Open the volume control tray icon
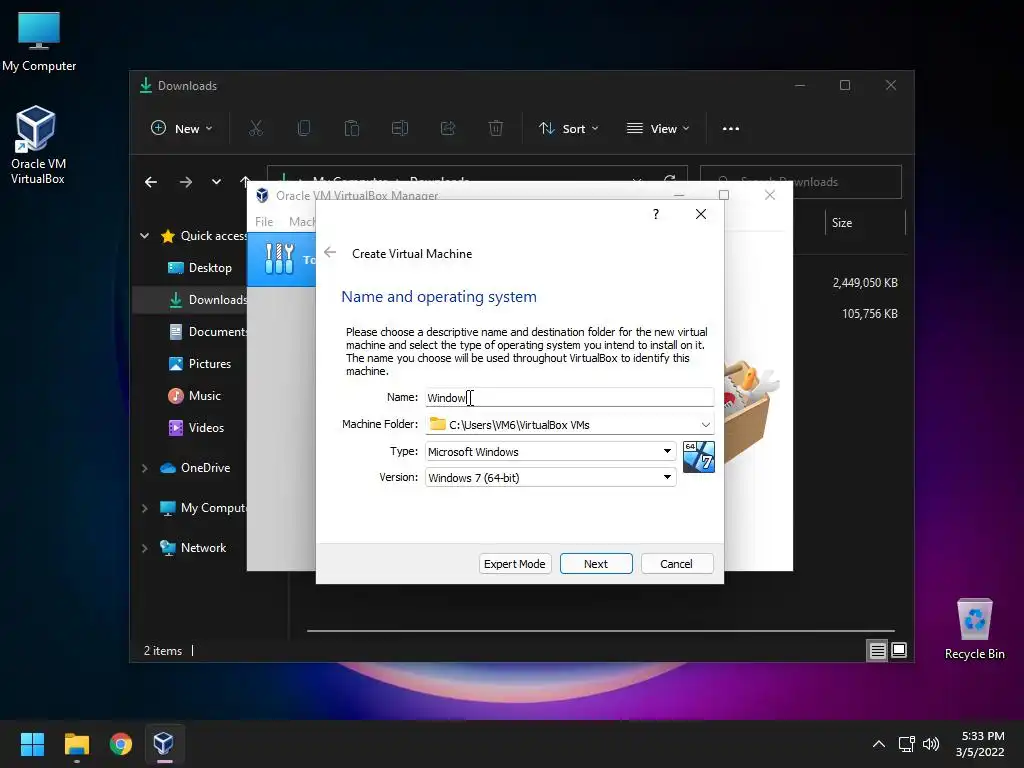 click(x=931, y=744)
